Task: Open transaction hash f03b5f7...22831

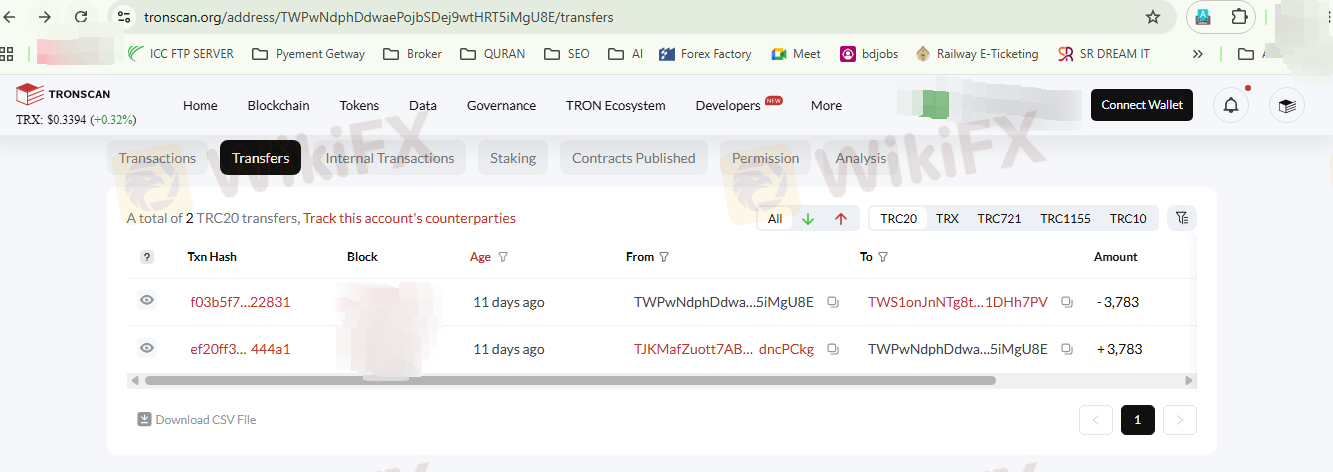Action: point(240,302)
